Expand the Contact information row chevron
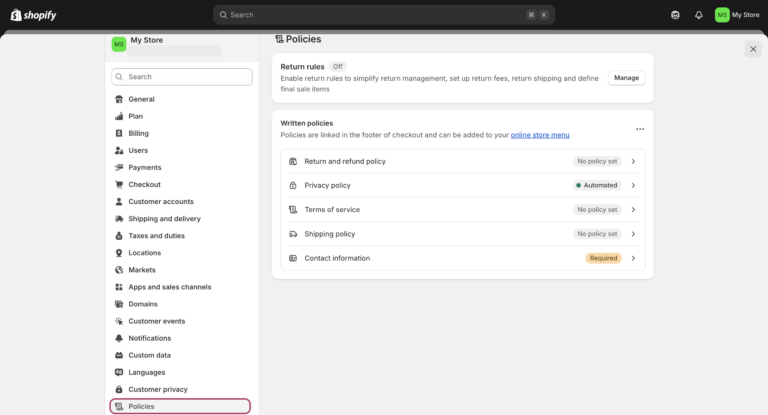 pos(633,258)
